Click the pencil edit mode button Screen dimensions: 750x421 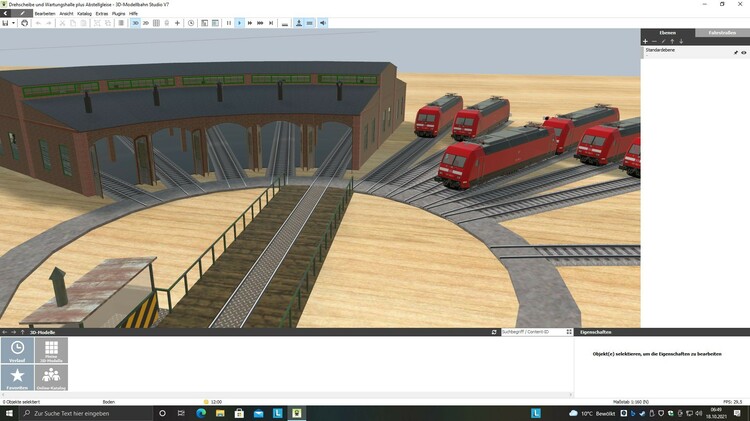tap(22, 13)
